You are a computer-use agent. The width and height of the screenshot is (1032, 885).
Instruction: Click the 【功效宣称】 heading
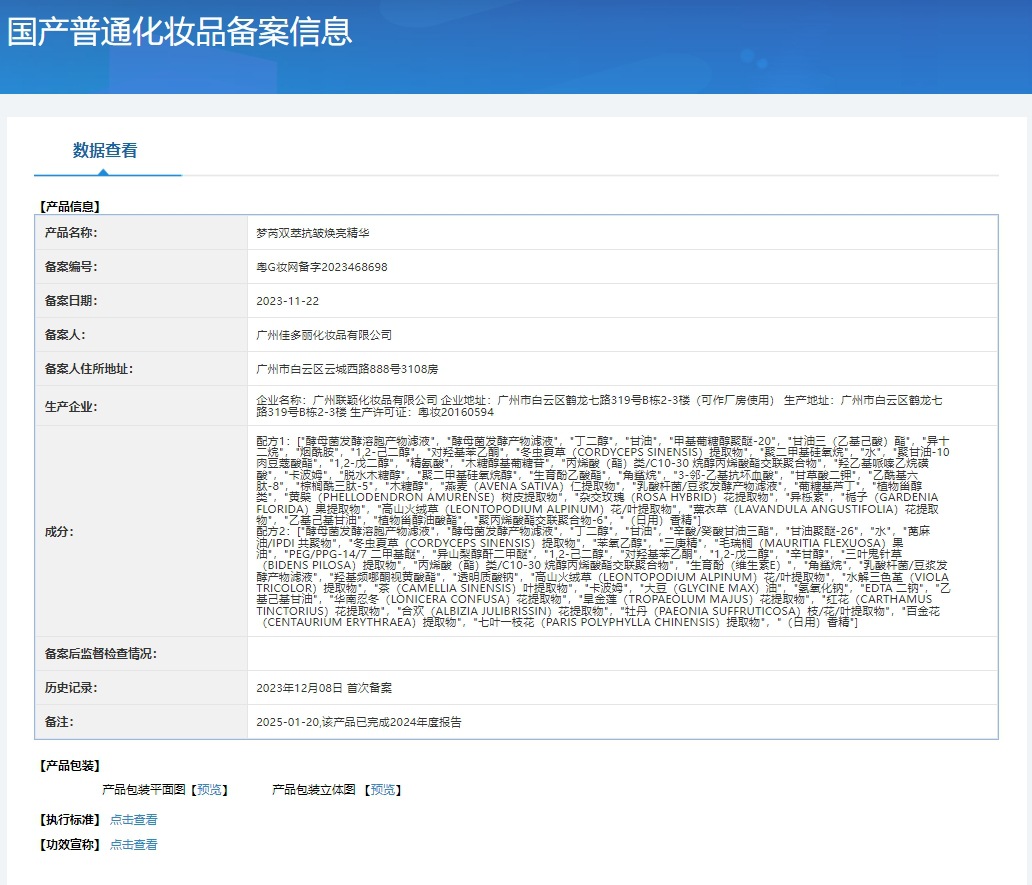click(70, 845)
